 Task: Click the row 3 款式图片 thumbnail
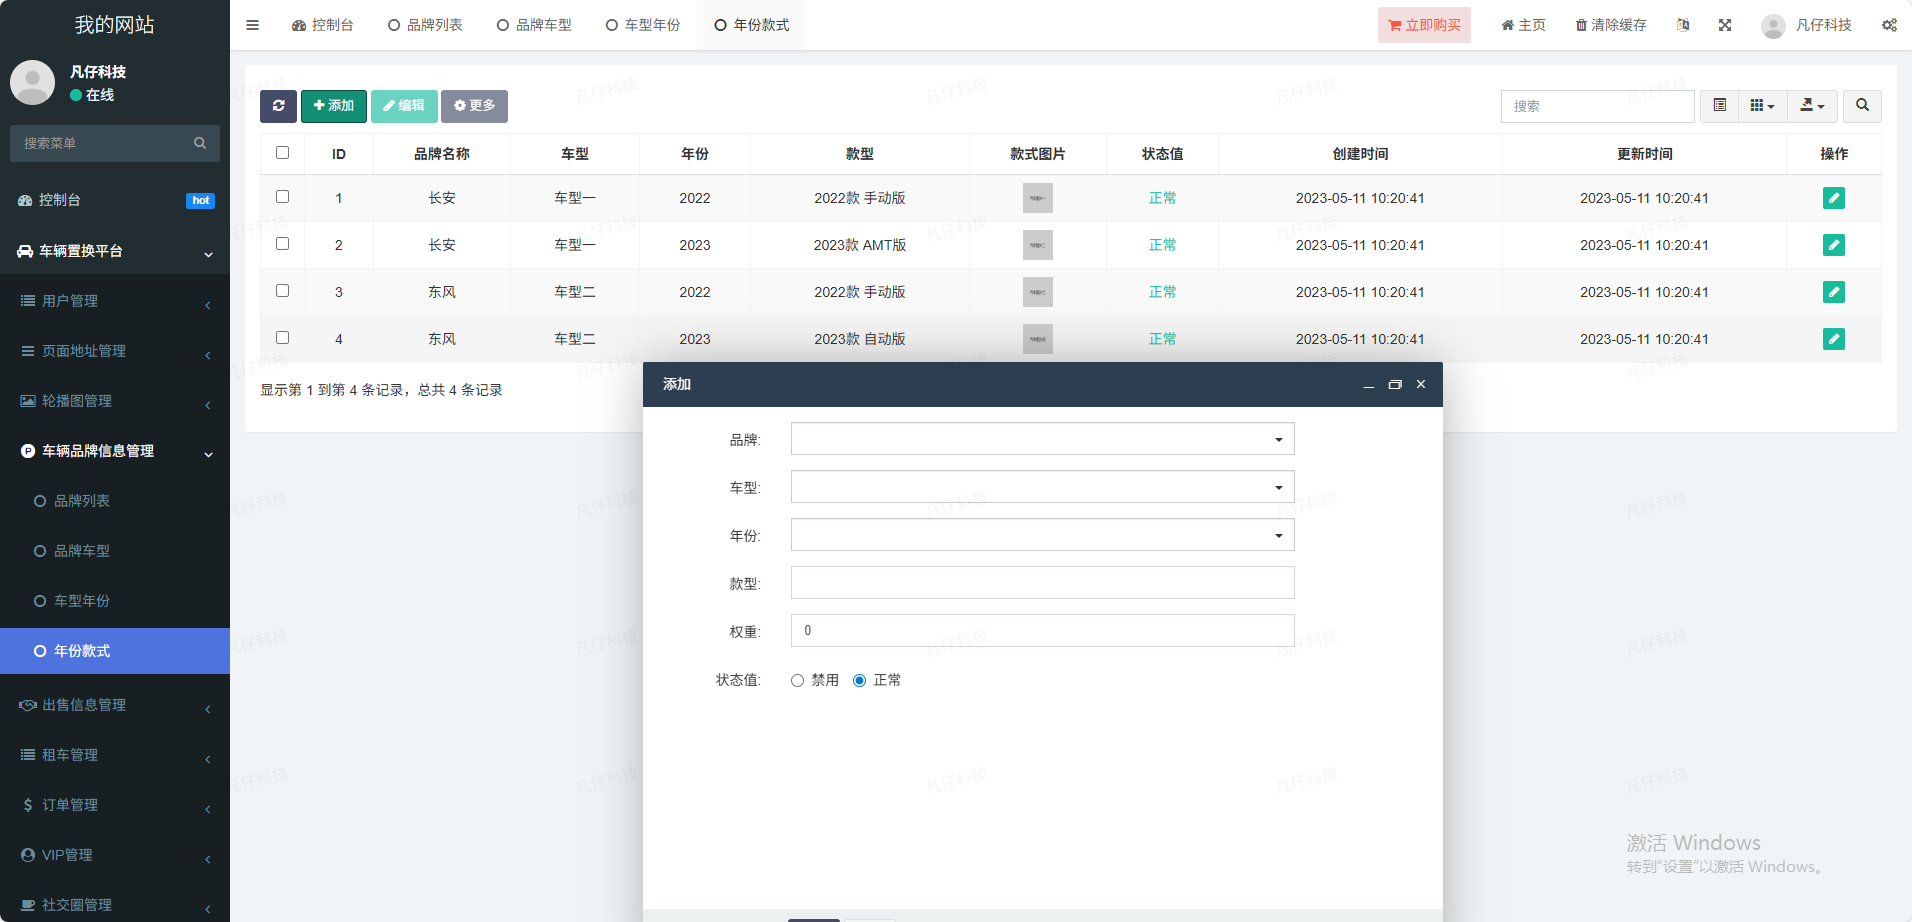tap(1037, 292)
